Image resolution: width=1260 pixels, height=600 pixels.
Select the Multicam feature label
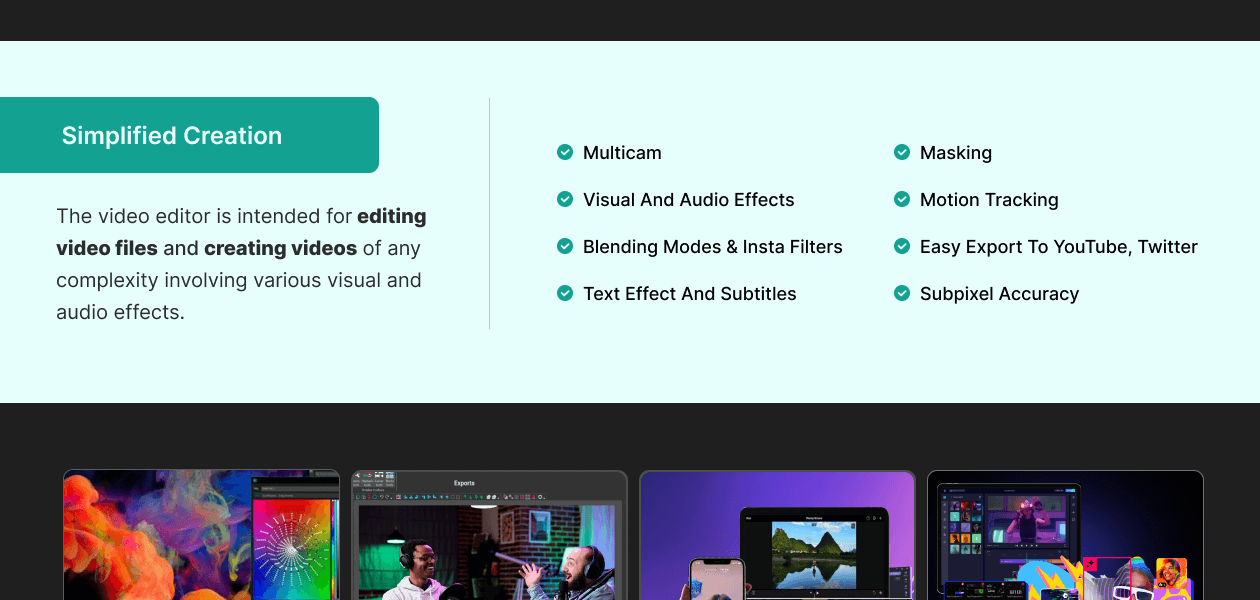tap(622, 152)
